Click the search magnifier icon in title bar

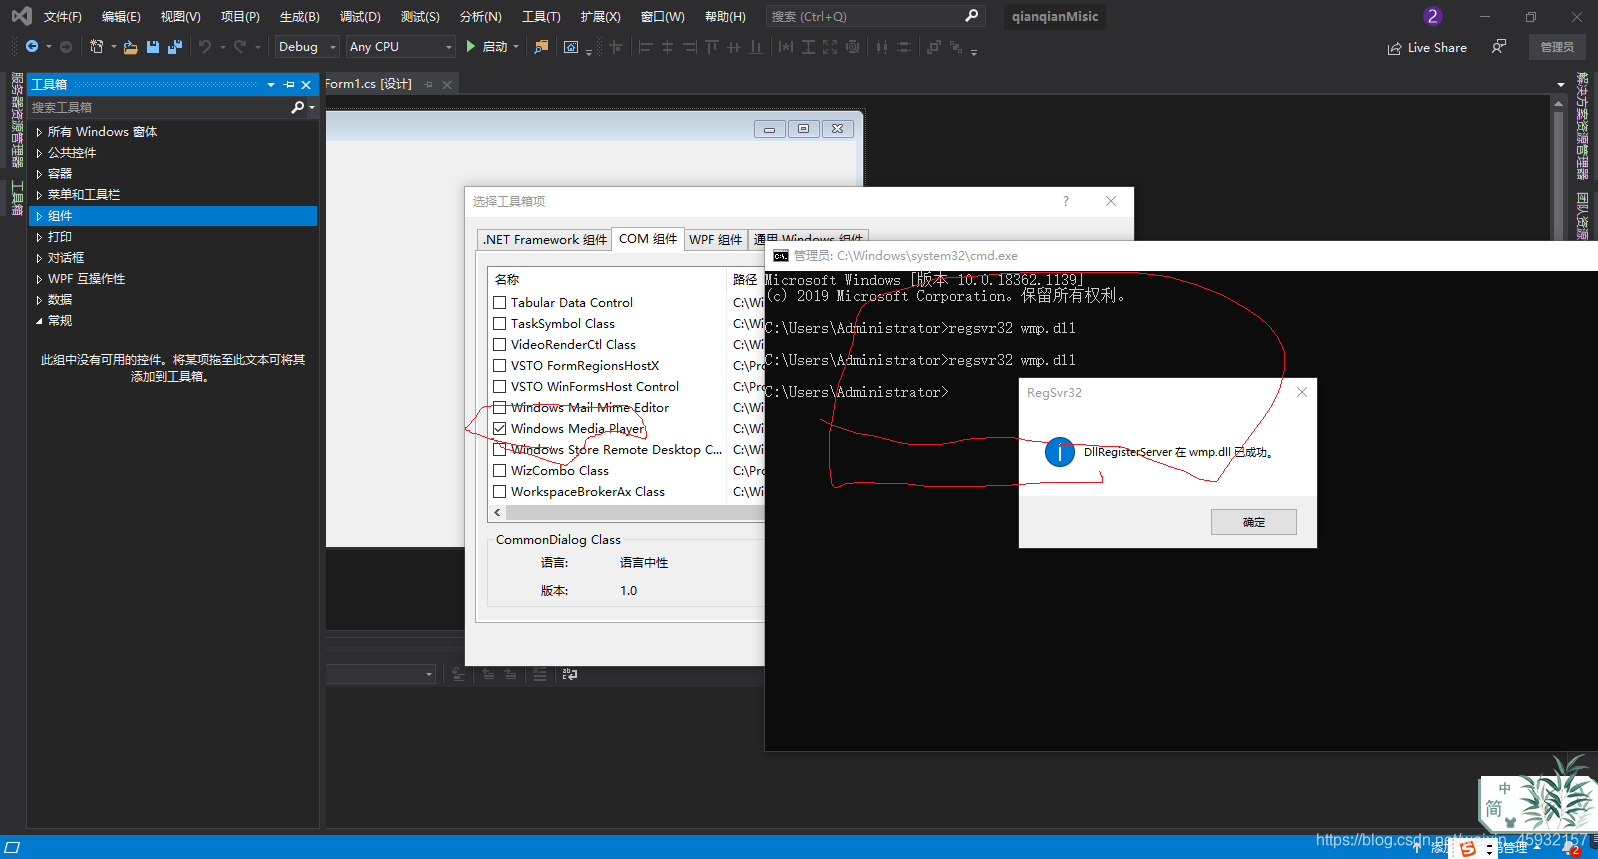(971, 16)
